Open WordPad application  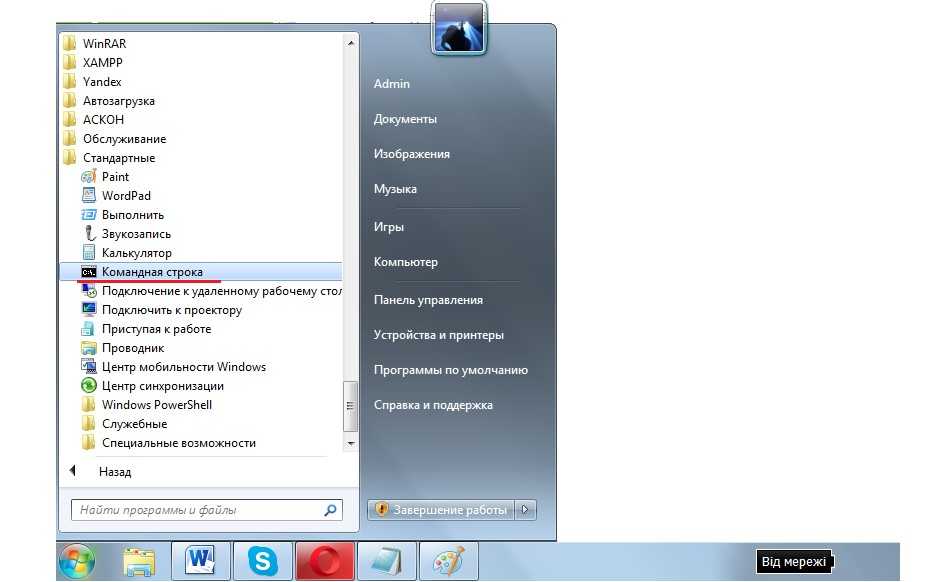(x=125, y=196)
